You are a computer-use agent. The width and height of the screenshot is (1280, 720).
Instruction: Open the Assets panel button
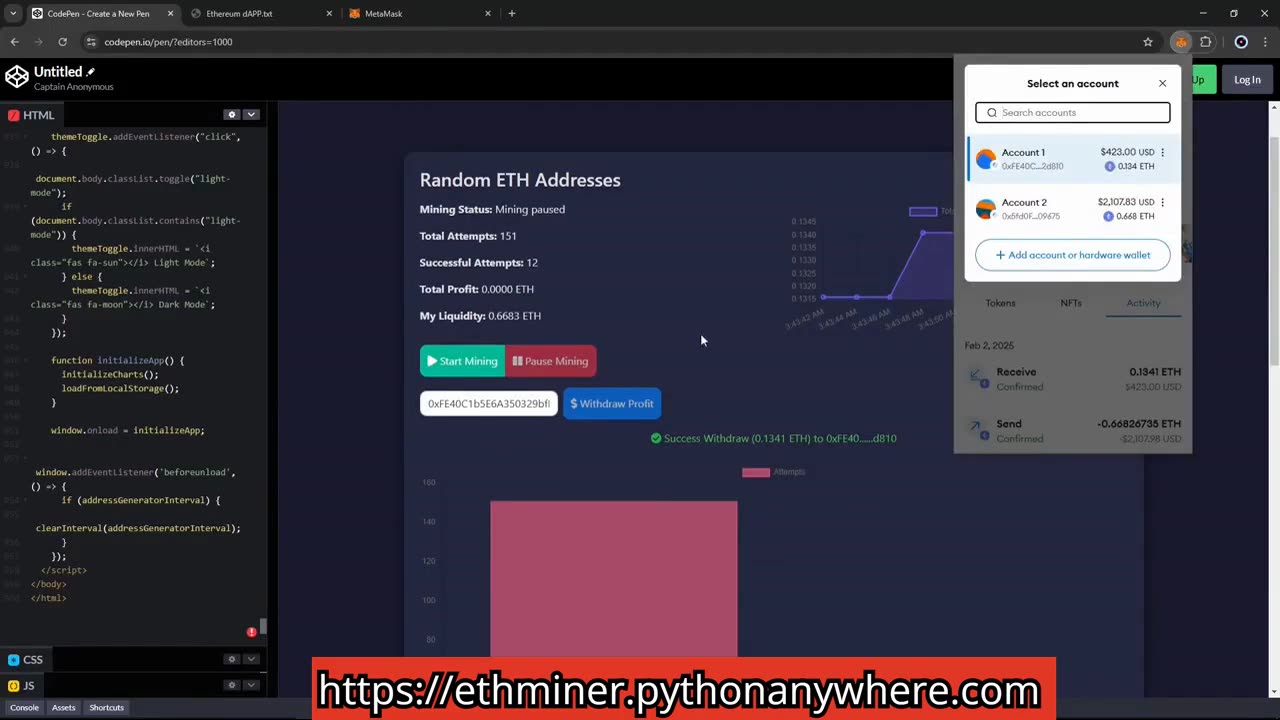tap(63, 708)
